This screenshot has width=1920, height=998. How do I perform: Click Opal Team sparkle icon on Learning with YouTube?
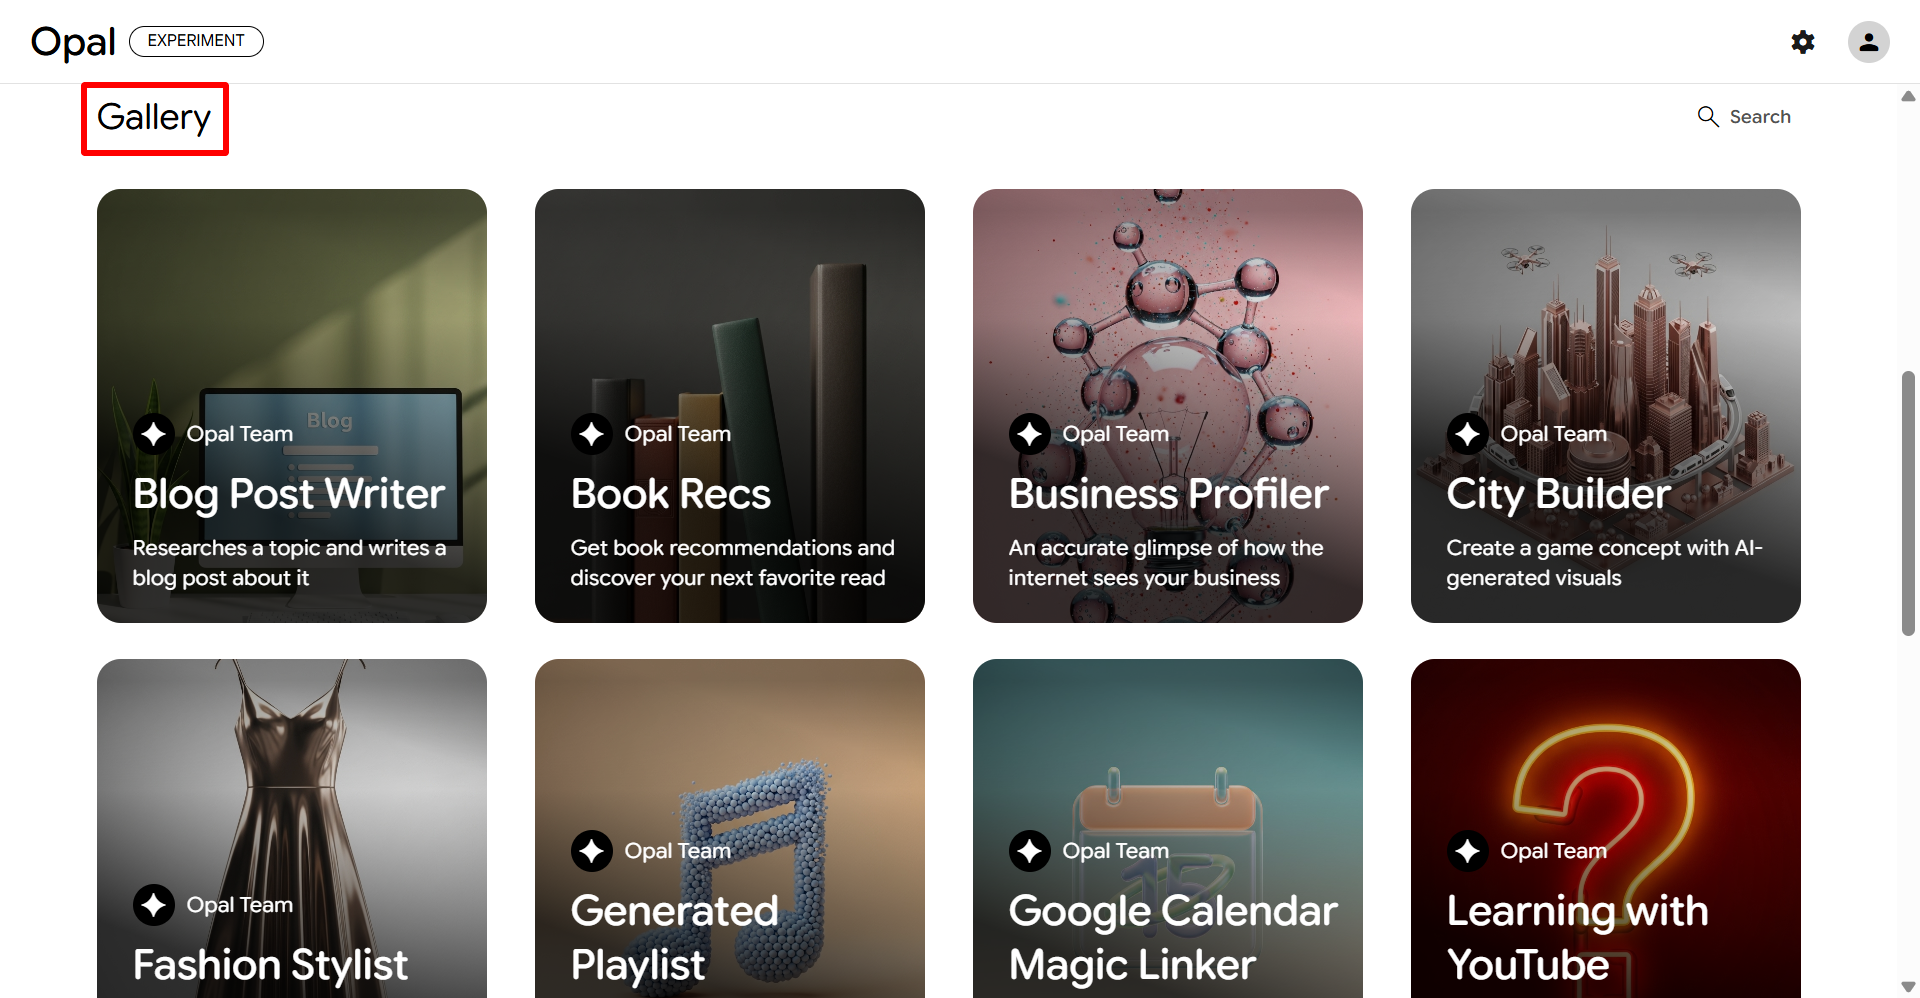pos(1468,851)
